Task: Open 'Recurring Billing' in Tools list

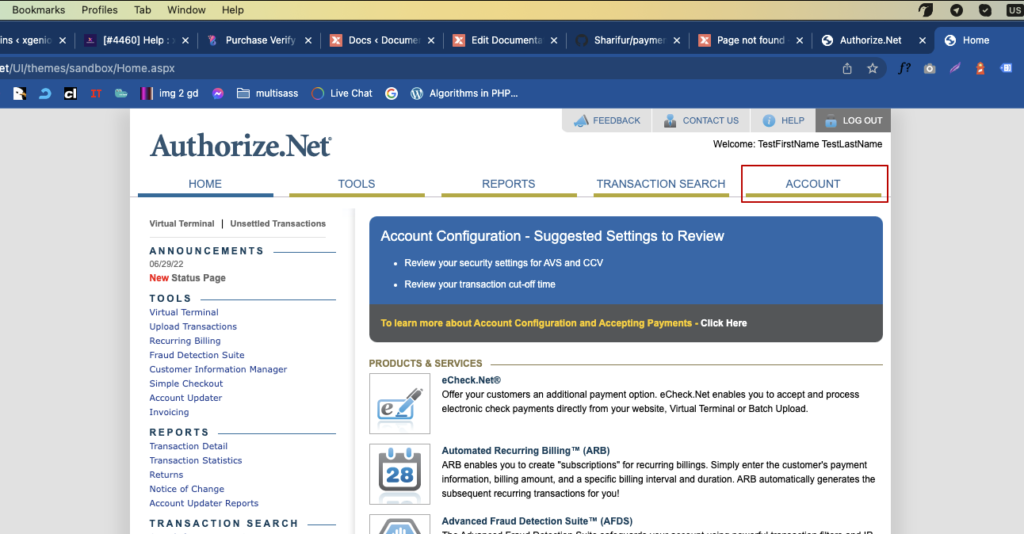Action: point(185,341)
